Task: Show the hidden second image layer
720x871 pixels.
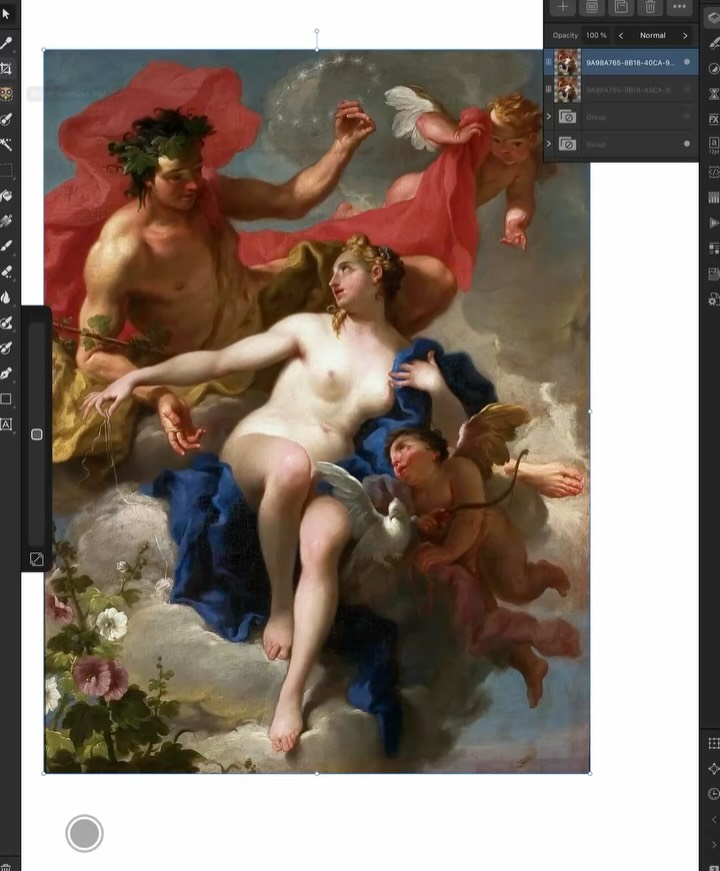Action: click(687, 89)
